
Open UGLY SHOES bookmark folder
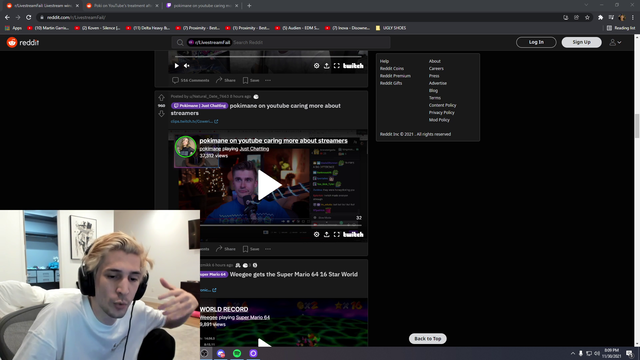click(391, 28)
